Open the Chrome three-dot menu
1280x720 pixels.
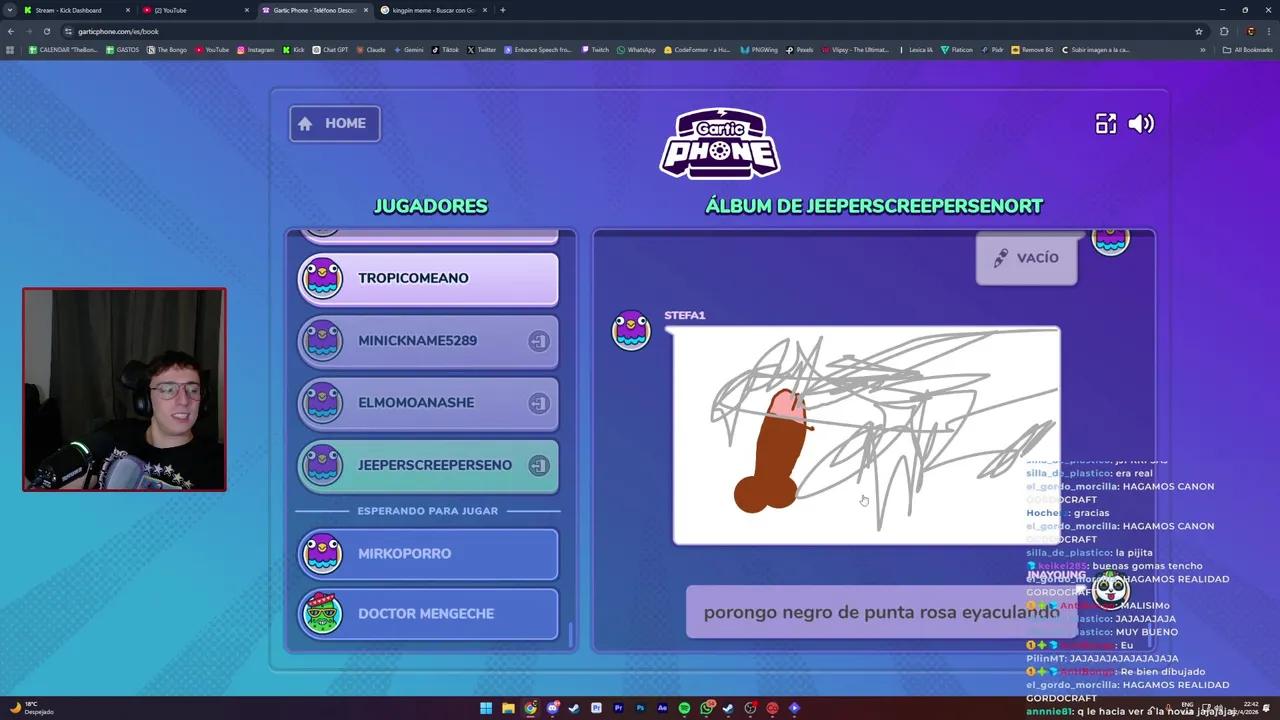coord(1268,31)
